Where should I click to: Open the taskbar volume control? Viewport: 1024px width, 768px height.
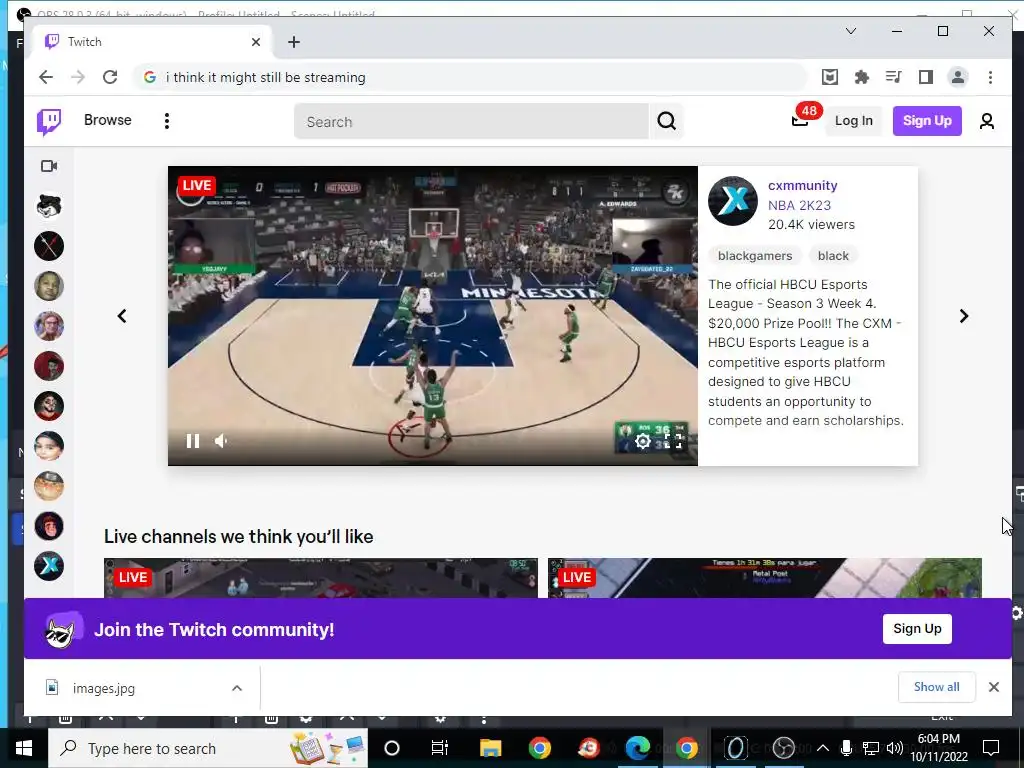point(895,748)
